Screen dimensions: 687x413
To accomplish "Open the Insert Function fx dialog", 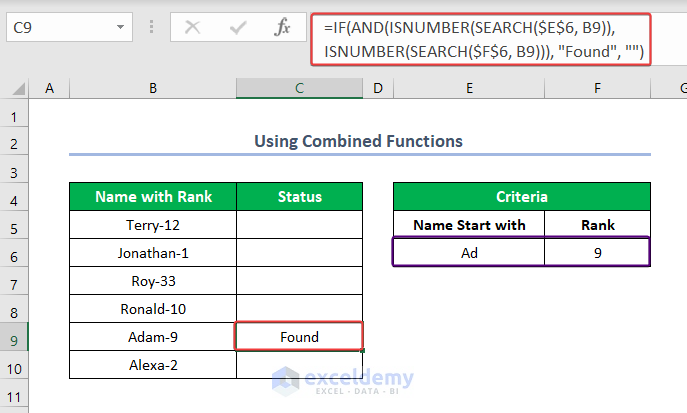I will (282, 27).
